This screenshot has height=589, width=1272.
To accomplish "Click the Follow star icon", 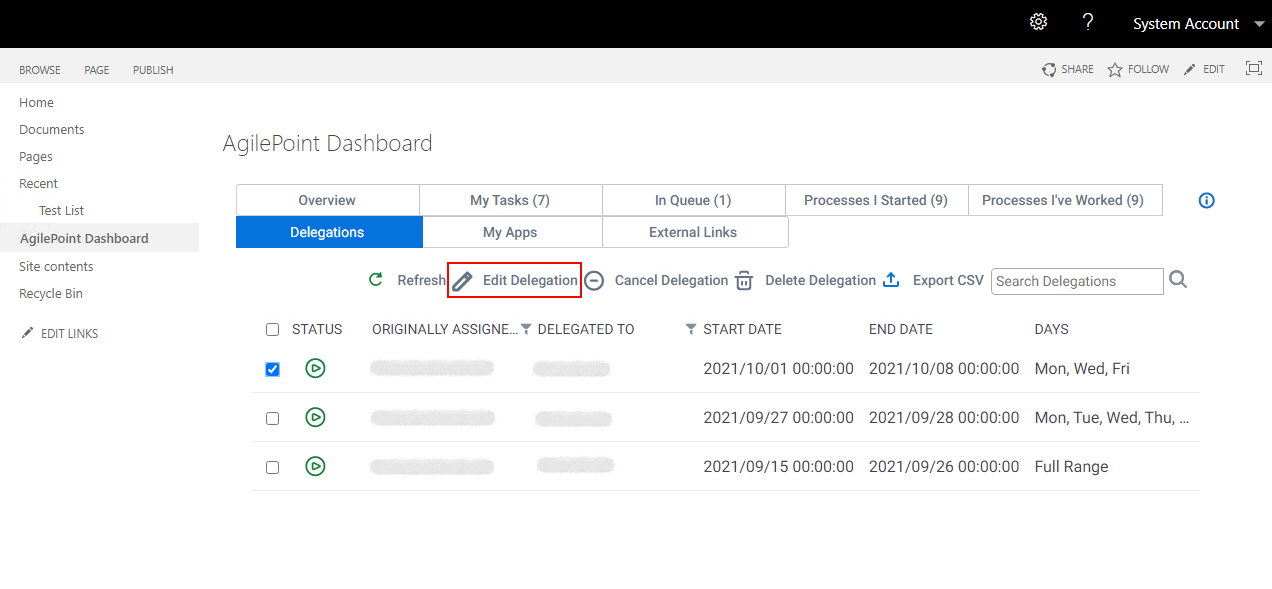I will (x=1115, y=70).
